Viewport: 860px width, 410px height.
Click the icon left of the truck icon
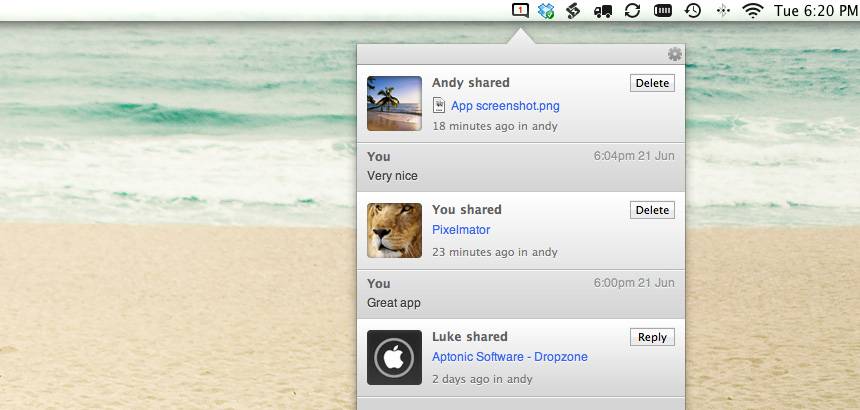pyautogui.click(x=574, y=11)
